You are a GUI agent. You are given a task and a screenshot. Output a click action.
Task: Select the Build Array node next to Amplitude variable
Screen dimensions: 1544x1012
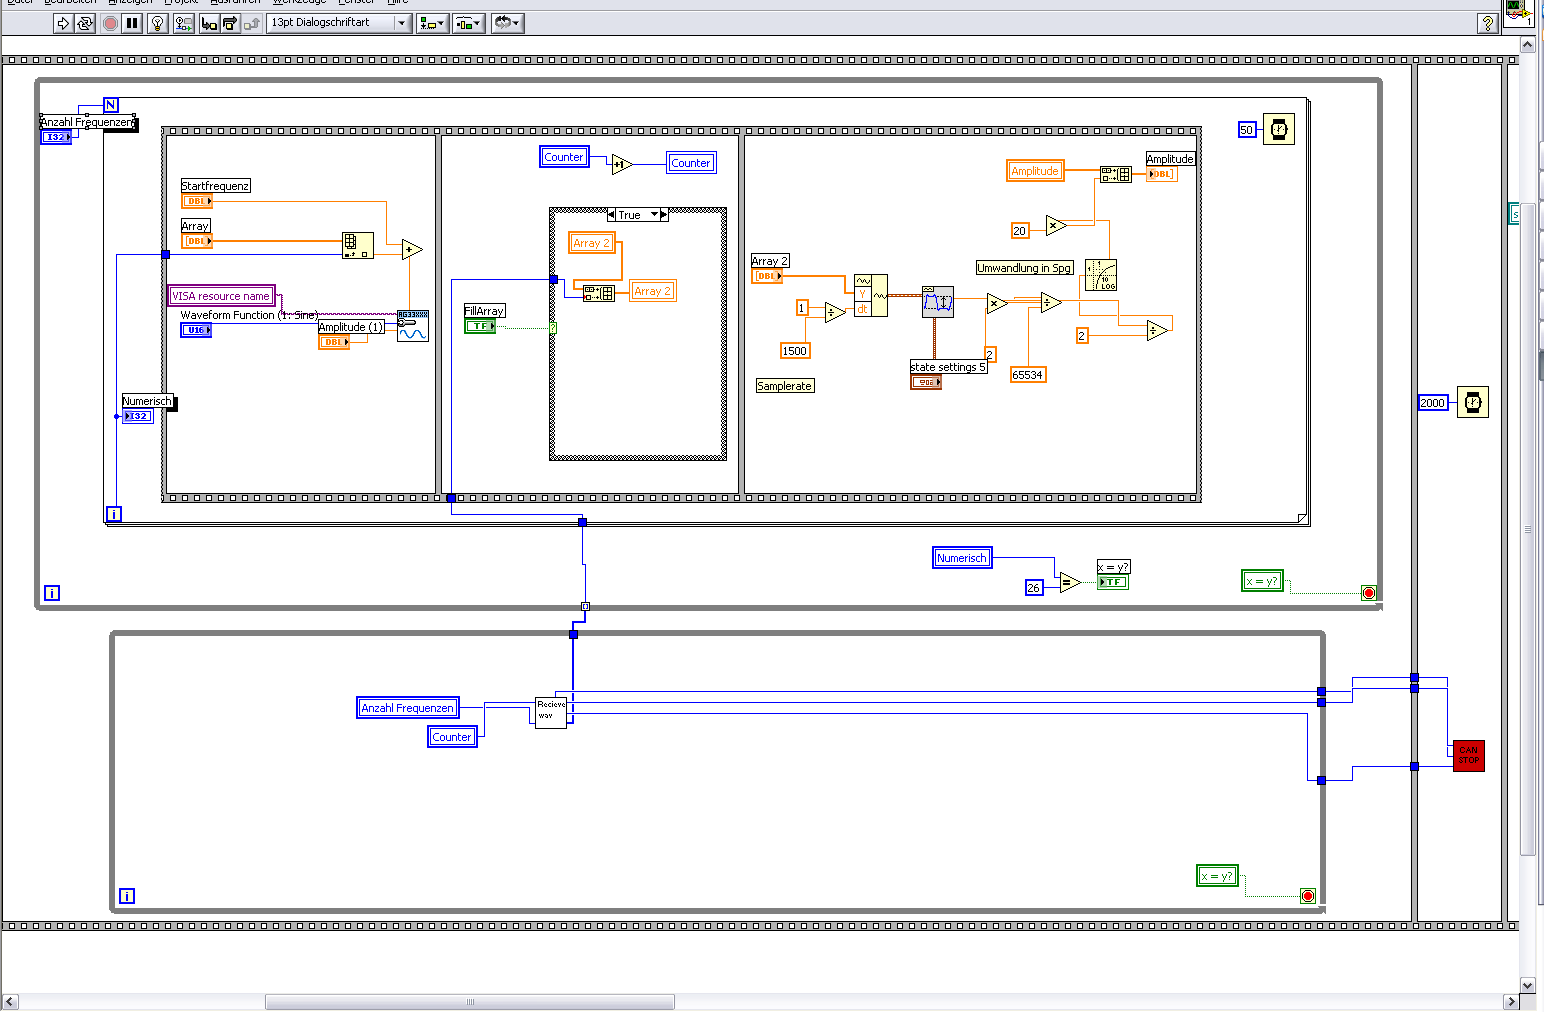1116,174
